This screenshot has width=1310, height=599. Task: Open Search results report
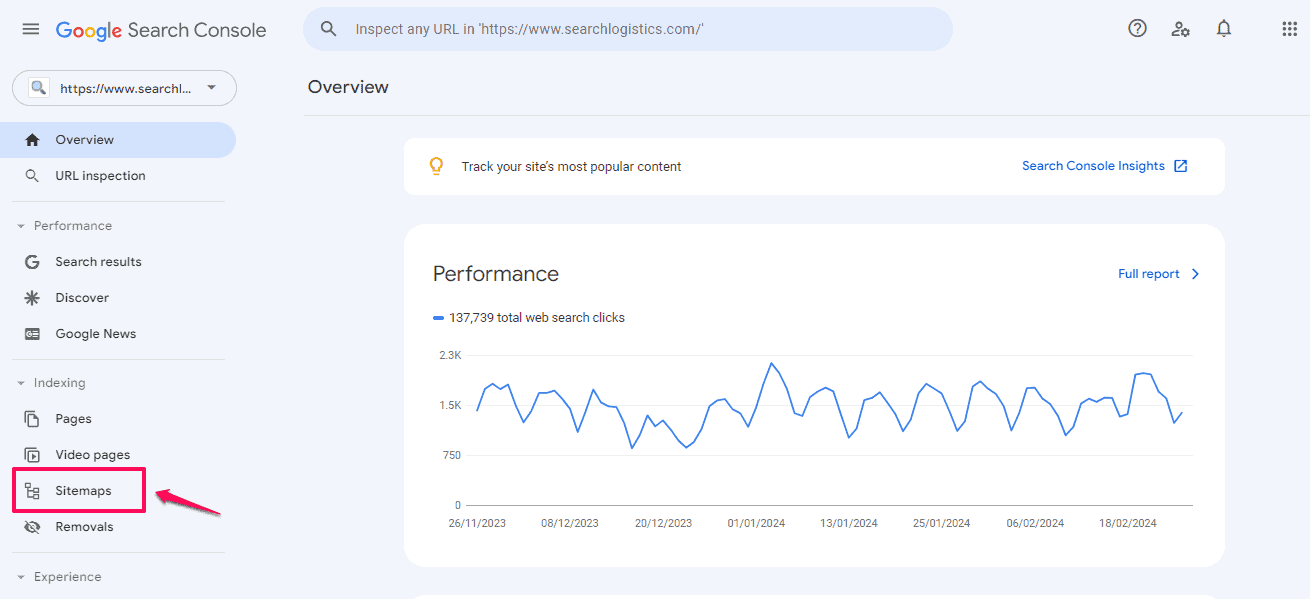point(118,262)
